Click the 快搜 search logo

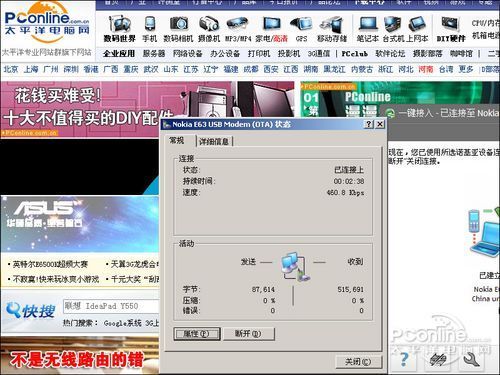point(31,310)
